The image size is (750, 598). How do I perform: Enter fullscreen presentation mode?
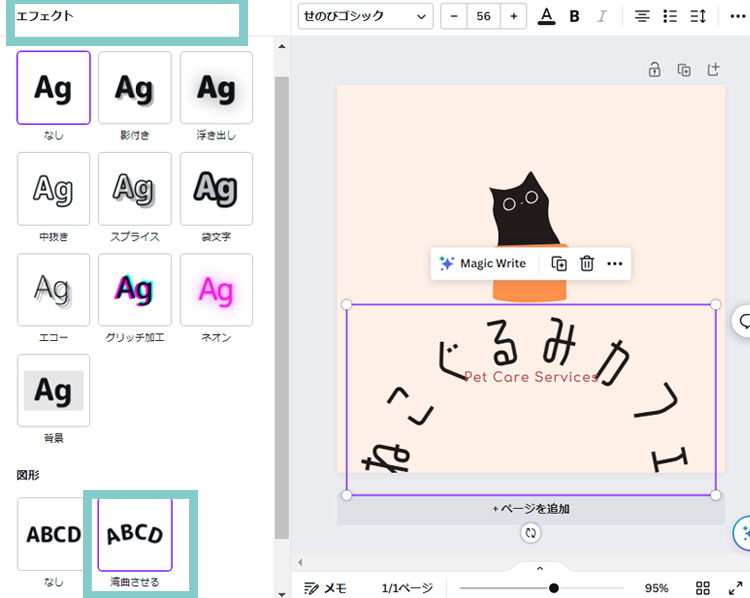[735, 588]
